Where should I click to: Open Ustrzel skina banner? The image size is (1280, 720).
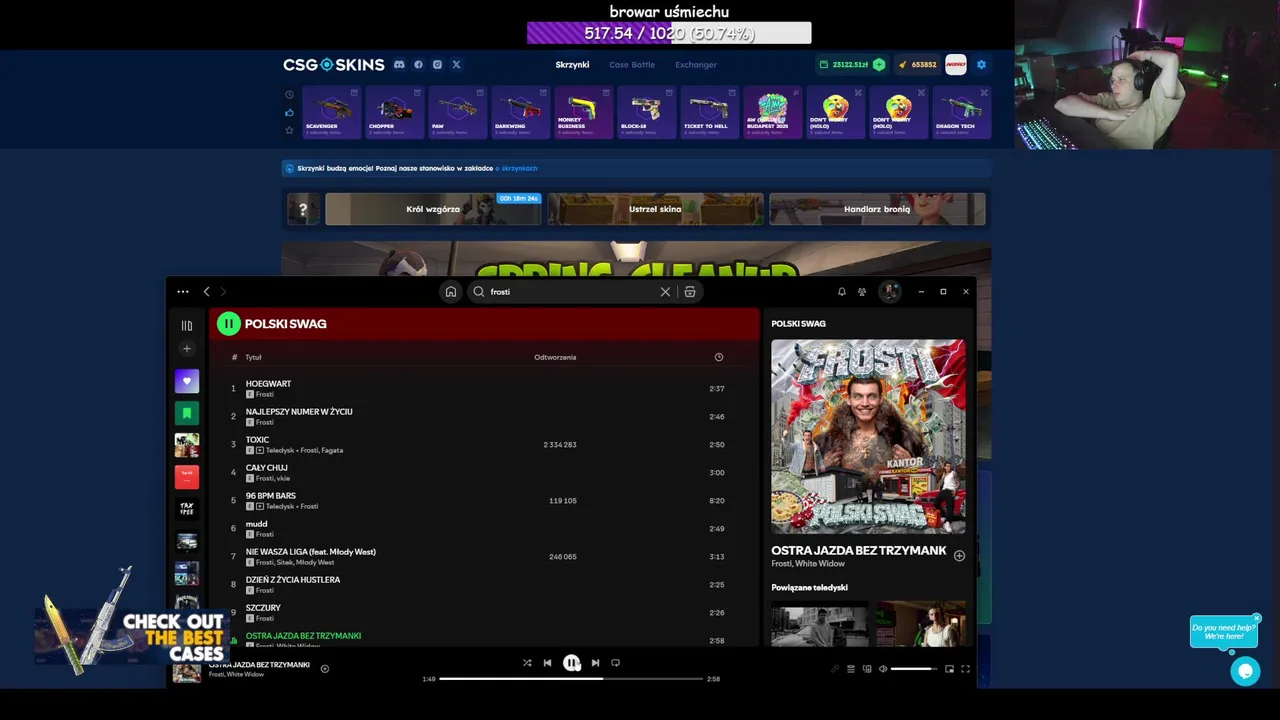click(655, 209)
